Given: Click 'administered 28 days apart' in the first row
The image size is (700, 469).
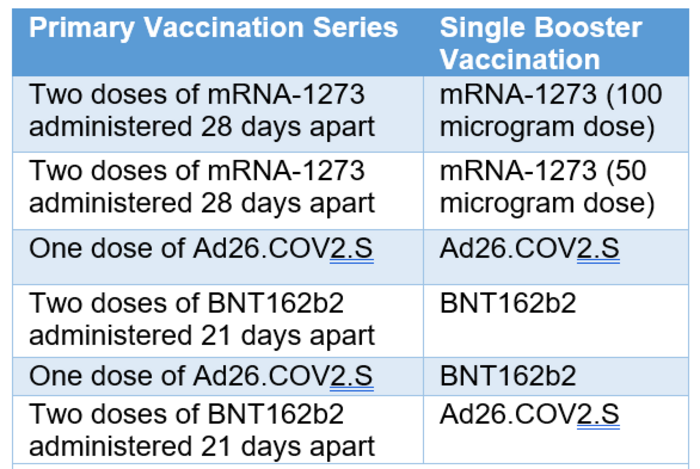Looking at the screenshot, I should 202,127.
